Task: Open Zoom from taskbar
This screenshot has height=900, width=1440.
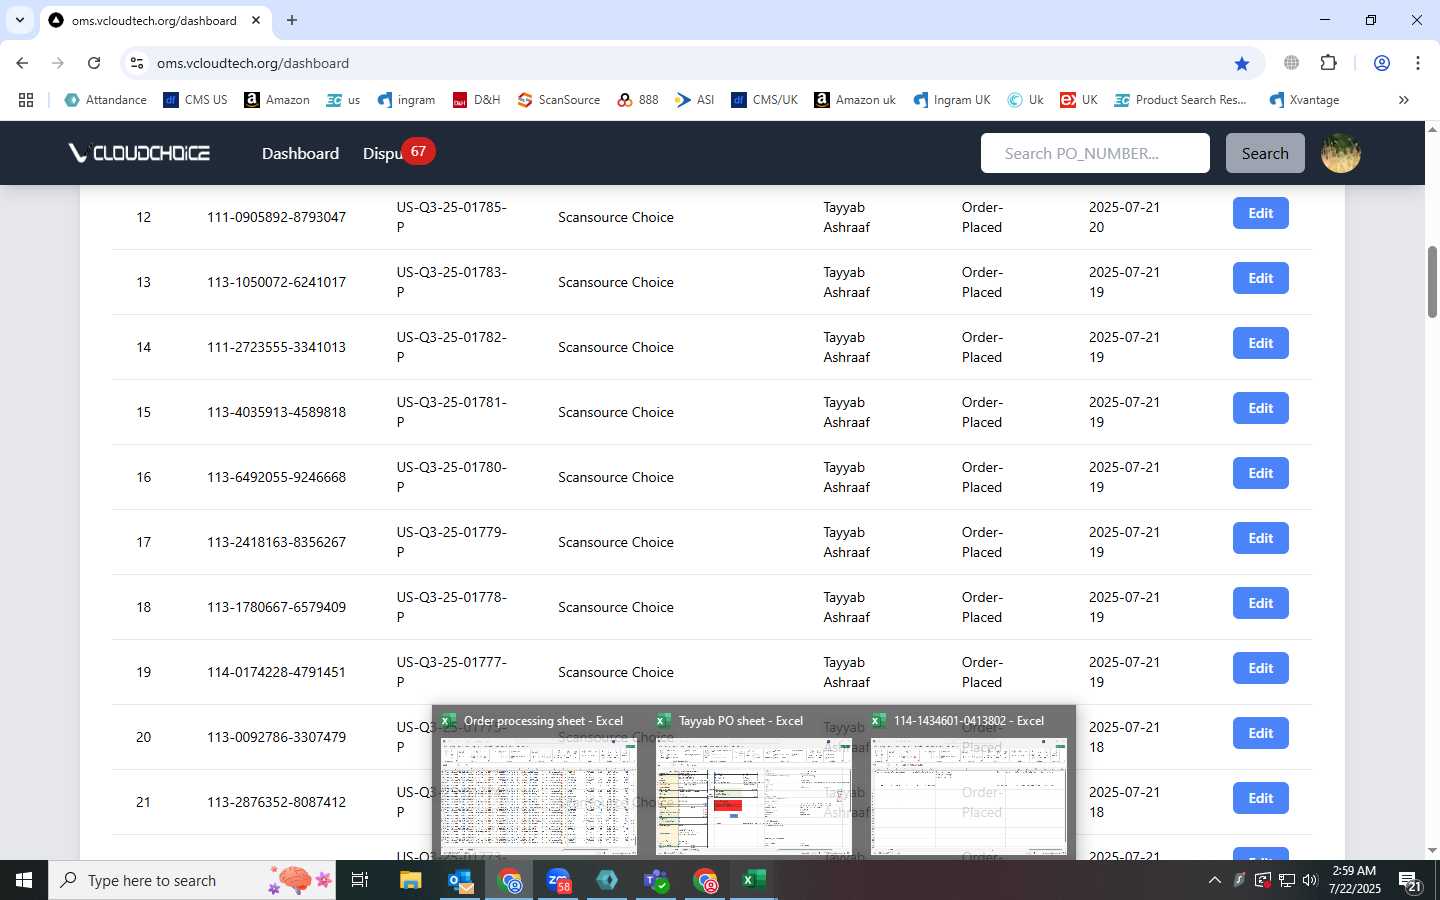Action: pyautogui.click(x=558, y=880)
